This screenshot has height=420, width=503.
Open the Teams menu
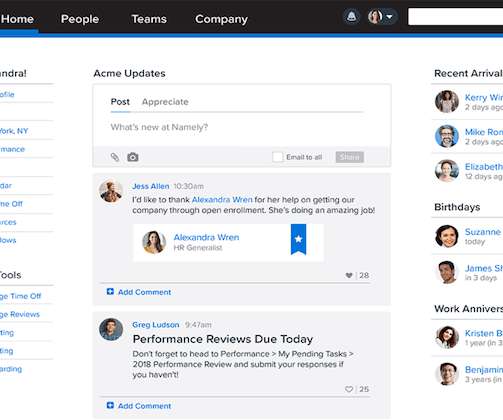click(149, 19)
